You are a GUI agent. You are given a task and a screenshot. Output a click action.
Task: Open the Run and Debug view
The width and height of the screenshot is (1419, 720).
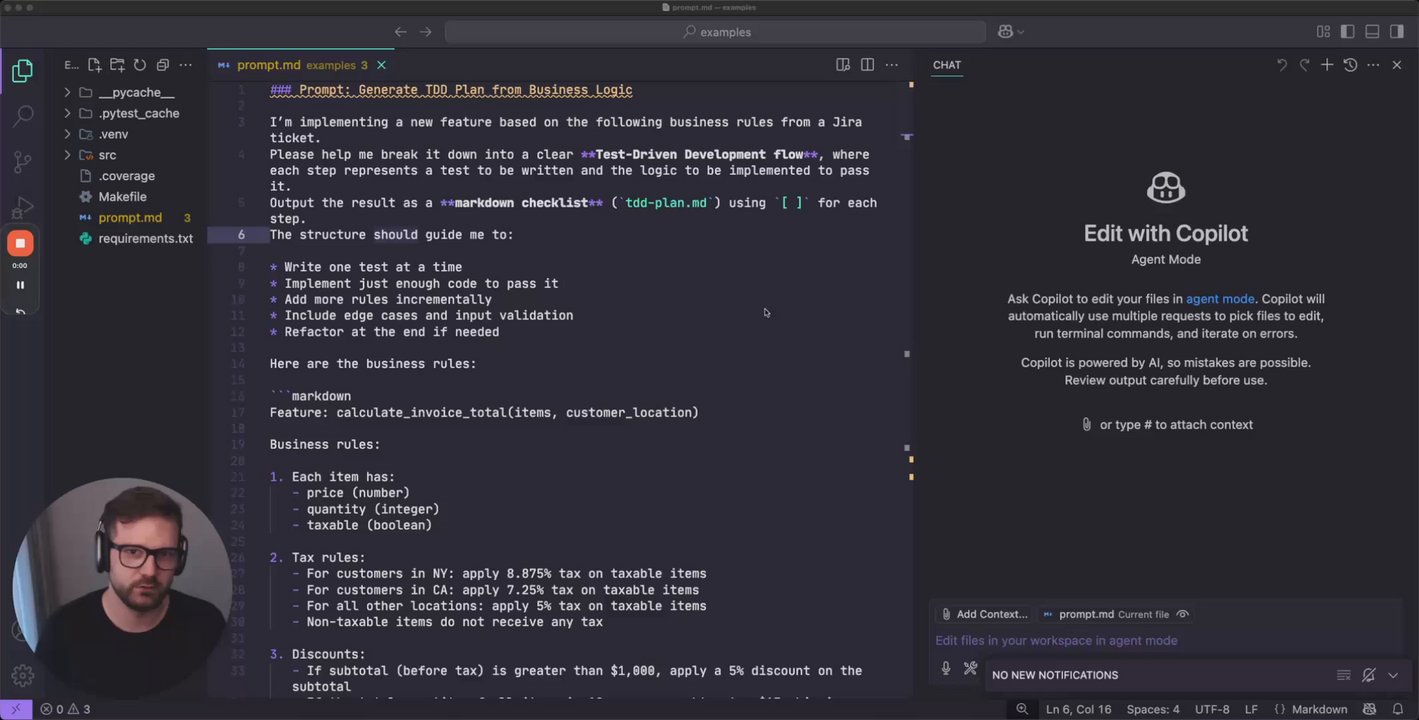click(x=22, y=207)
